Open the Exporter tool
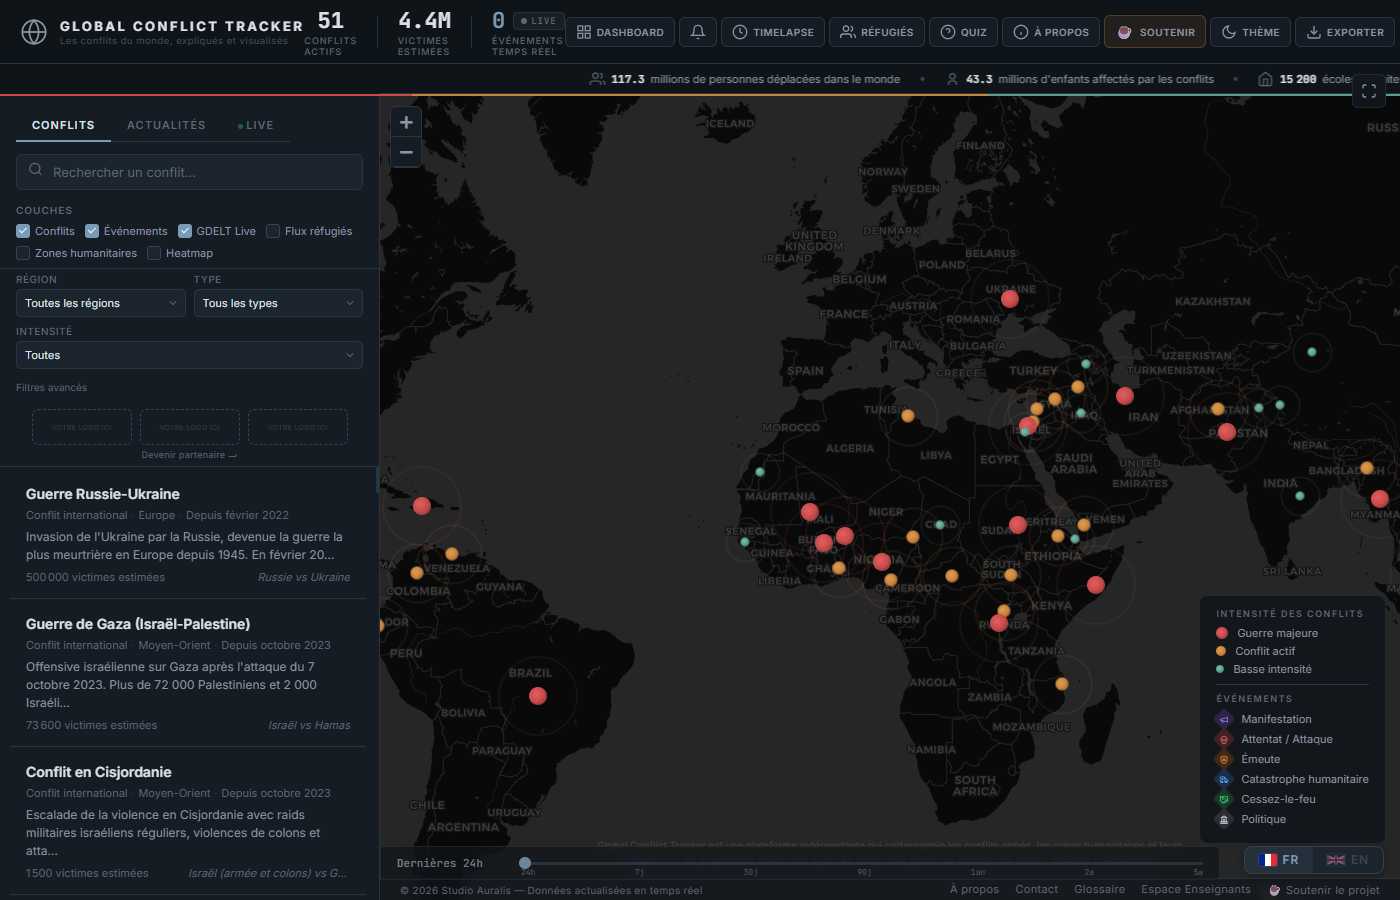The width and height of the screenshot is (1400, 900). [x=1345, y=31]
